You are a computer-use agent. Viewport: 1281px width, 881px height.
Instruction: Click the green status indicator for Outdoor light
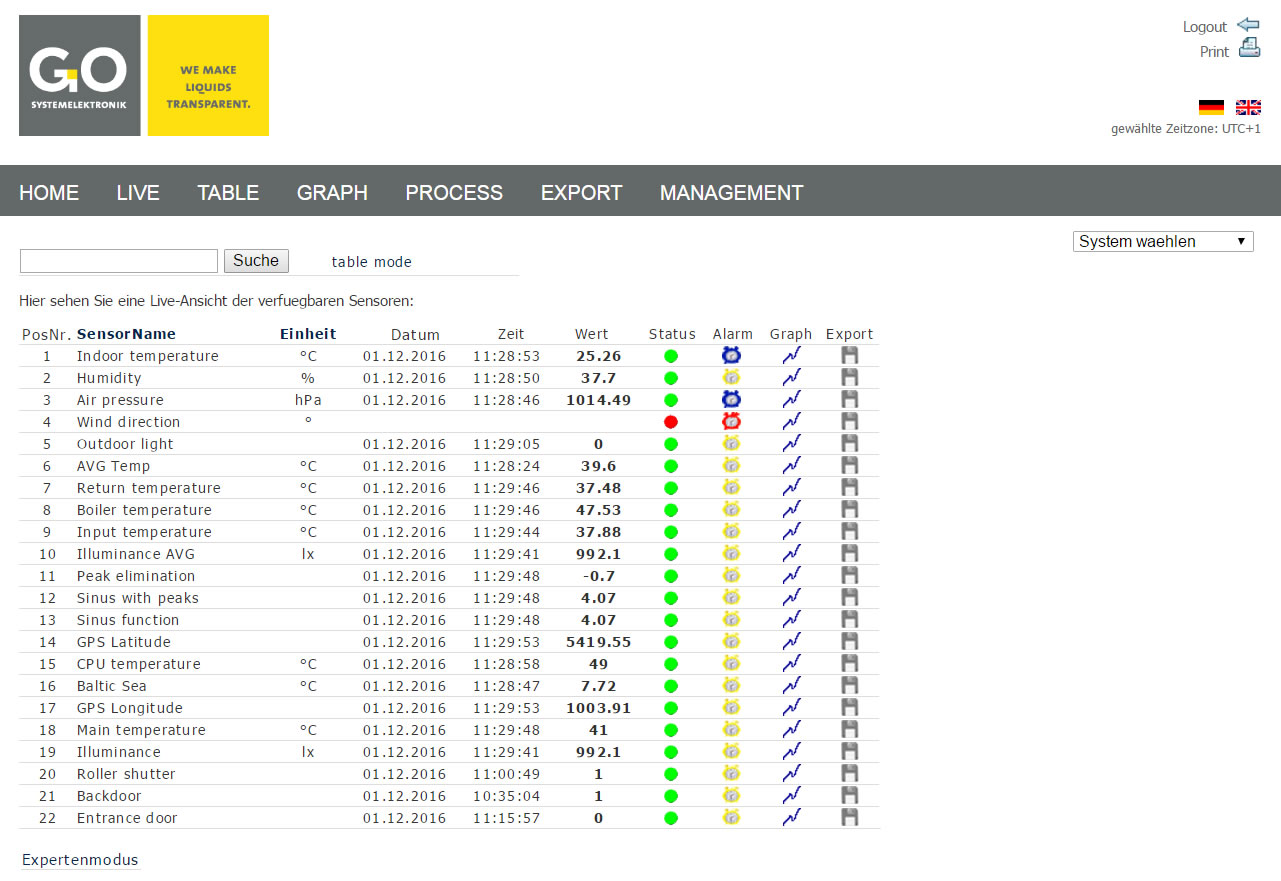point(670,443)
